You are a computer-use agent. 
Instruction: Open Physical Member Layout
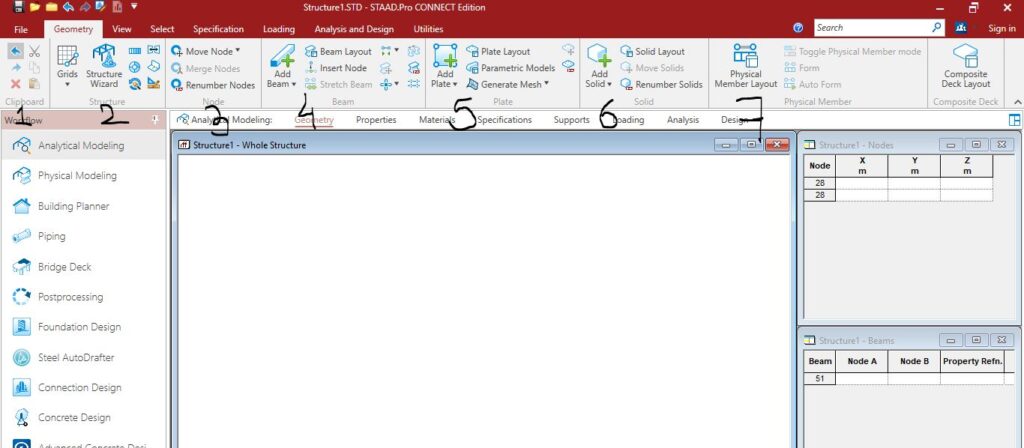[746, 67]
